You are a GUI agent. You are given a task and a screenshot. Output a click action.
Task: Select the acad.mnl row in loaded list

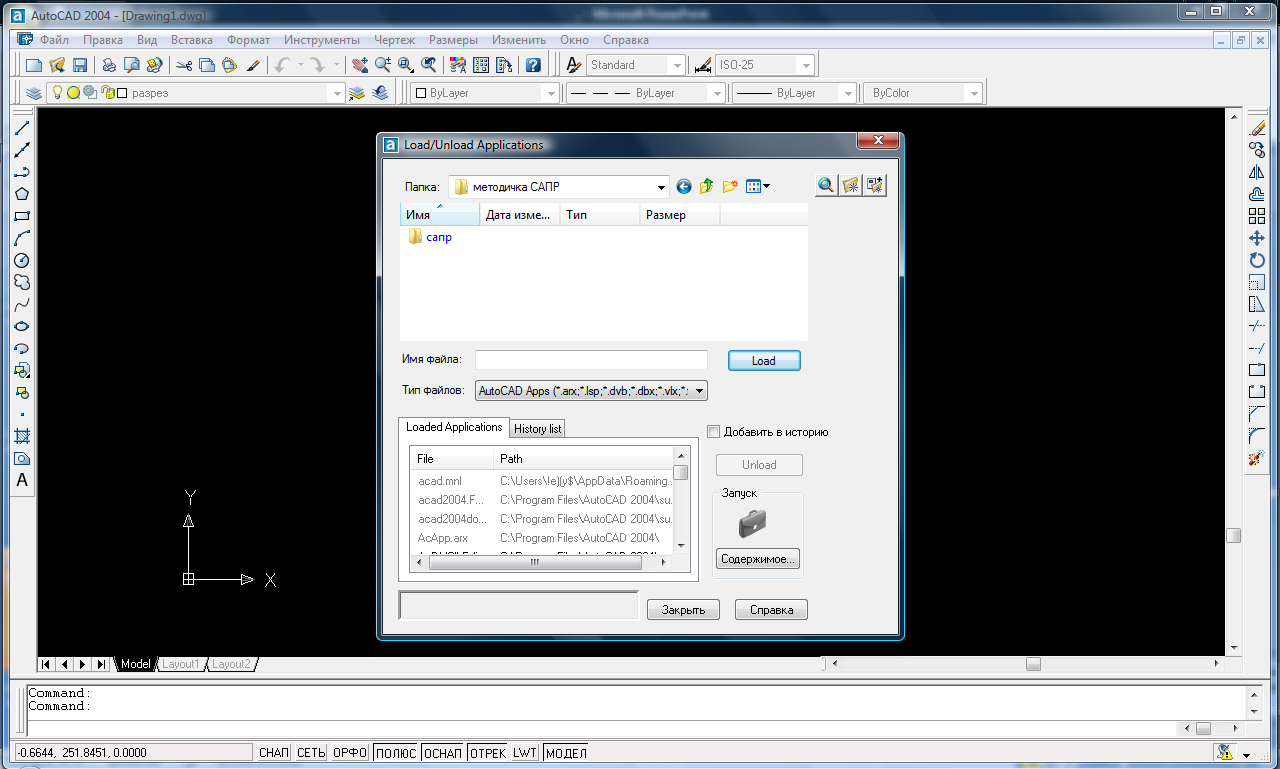[x=542, y=481]
